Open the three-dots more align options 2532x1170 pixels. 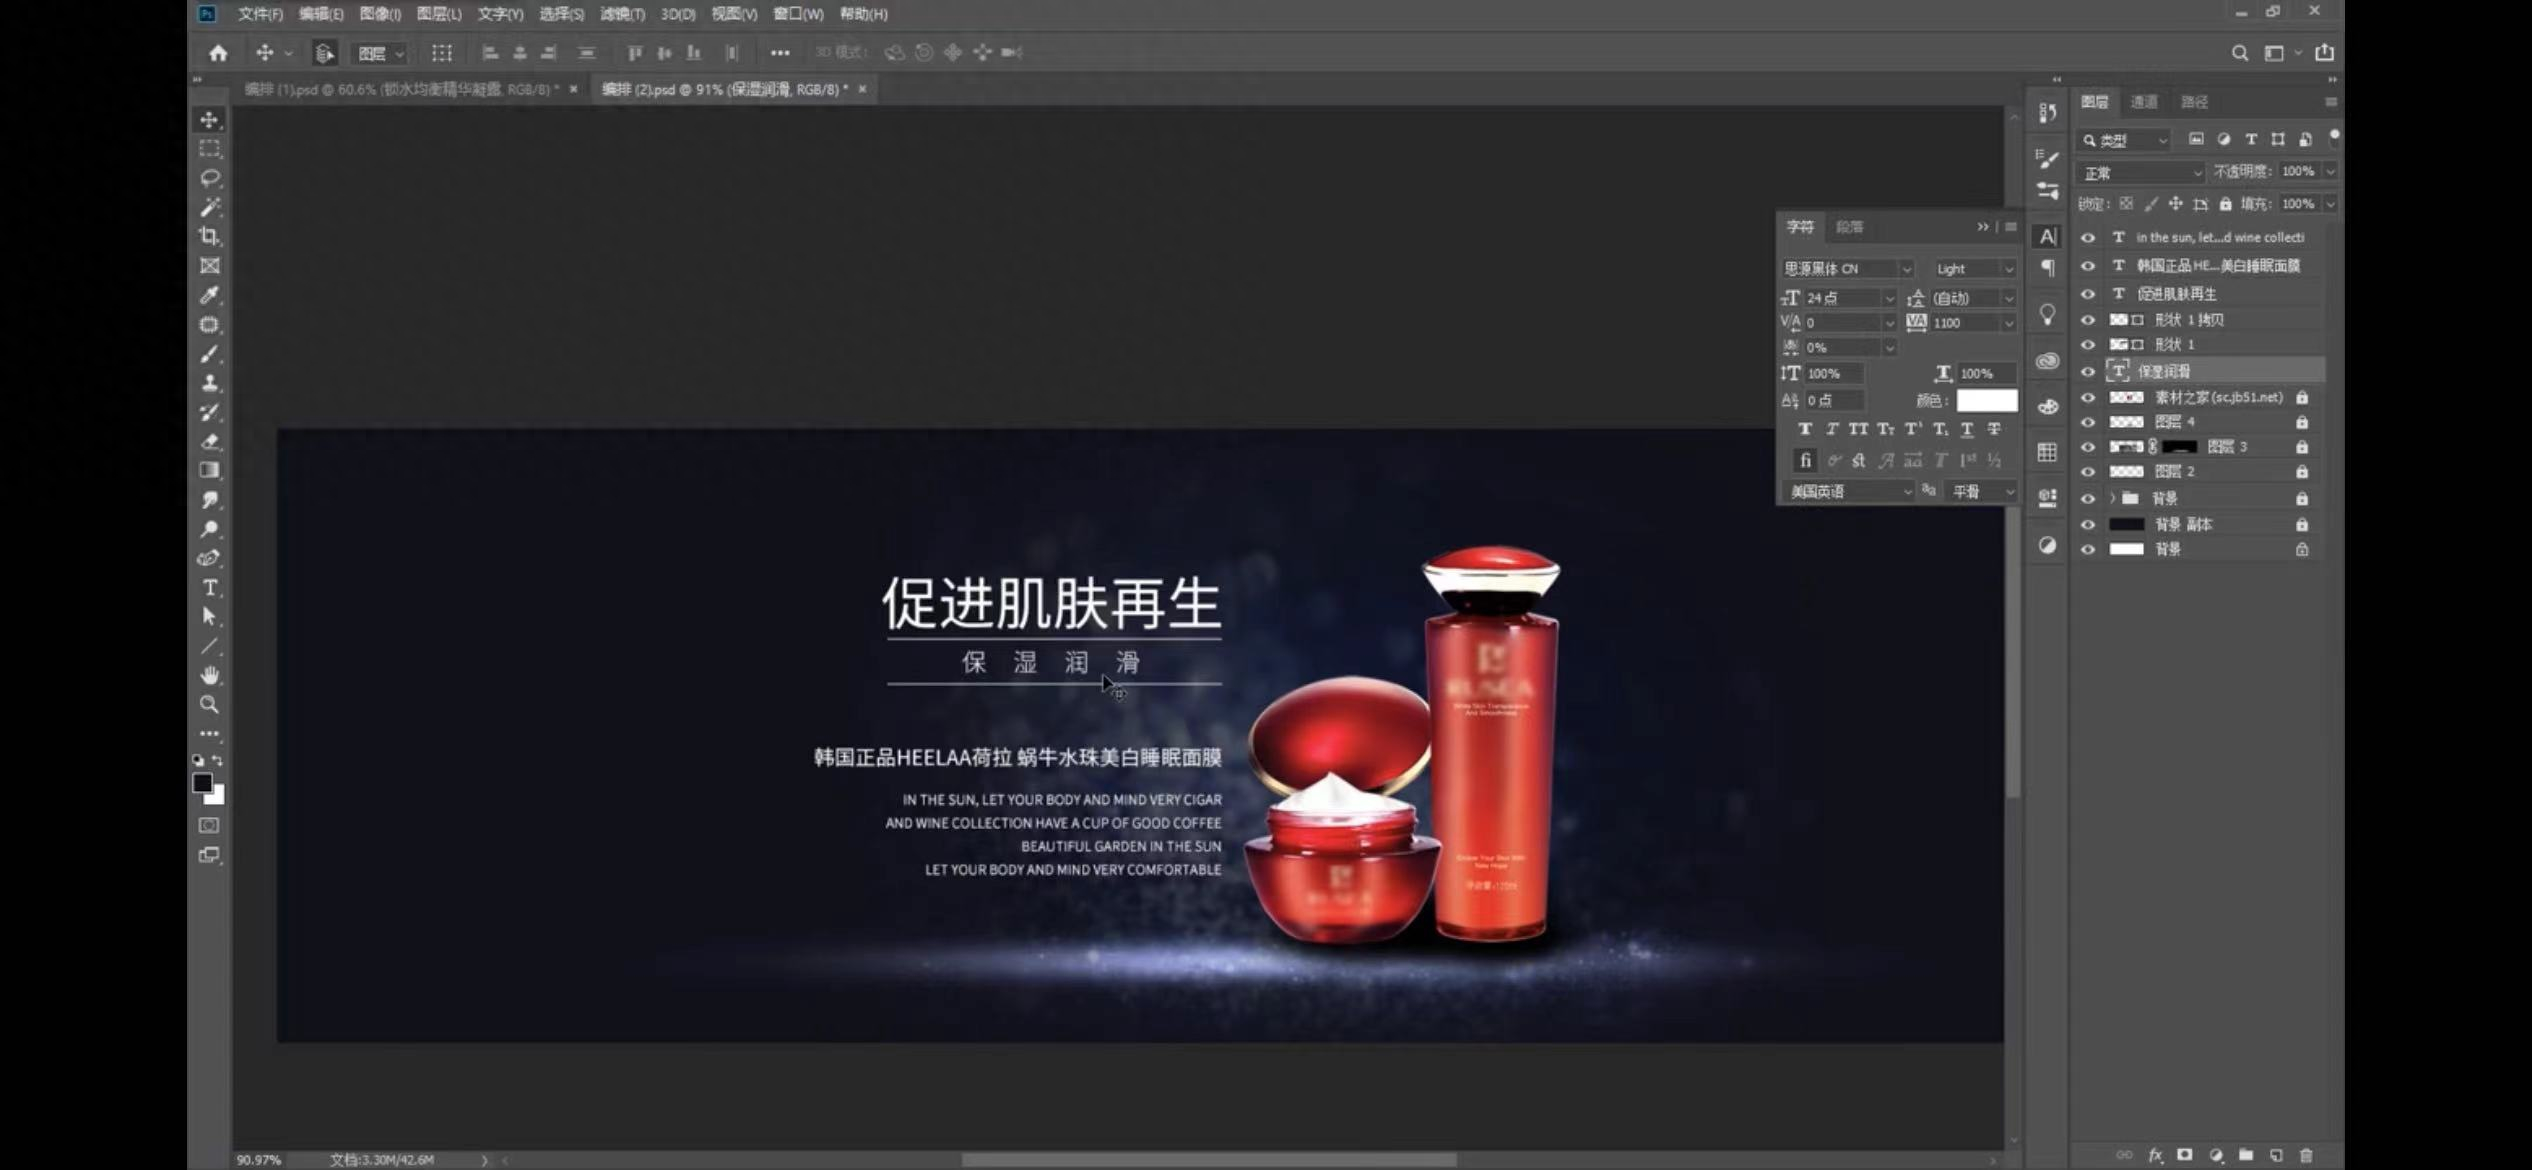point(780,53)
